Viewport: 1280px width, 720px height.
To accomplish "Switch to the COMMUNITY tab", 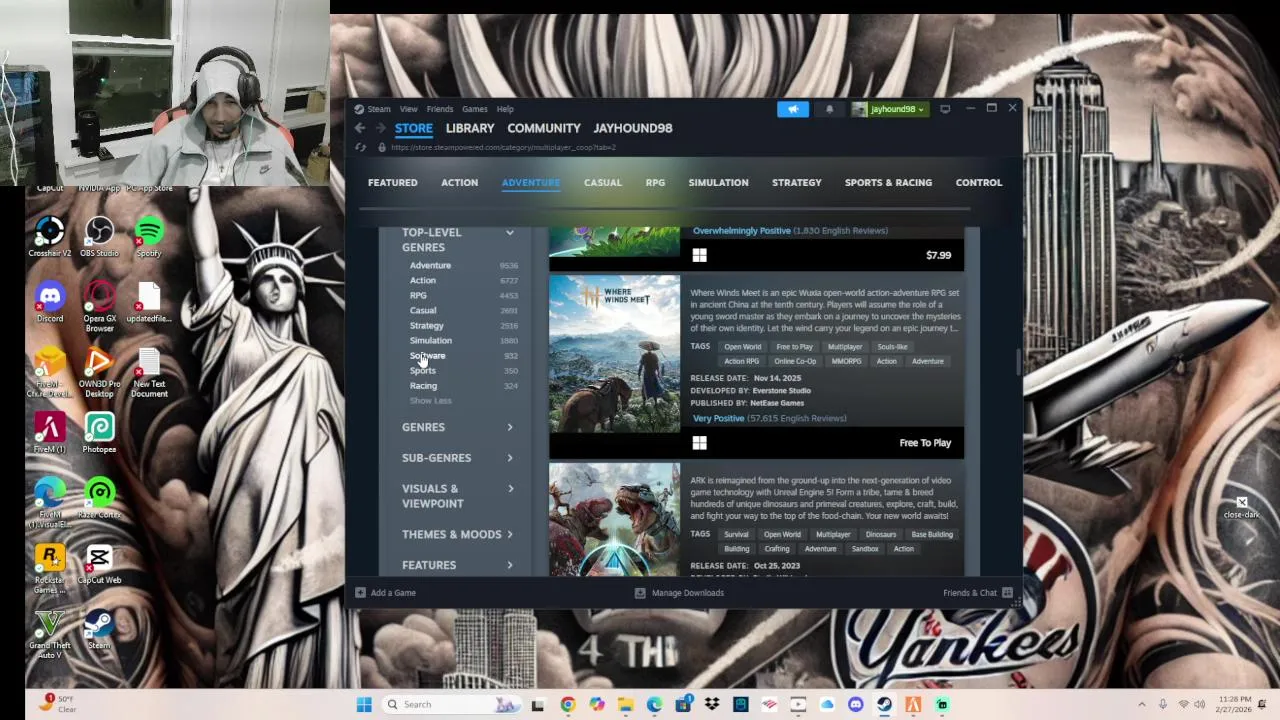I will (x=544, y=128).
